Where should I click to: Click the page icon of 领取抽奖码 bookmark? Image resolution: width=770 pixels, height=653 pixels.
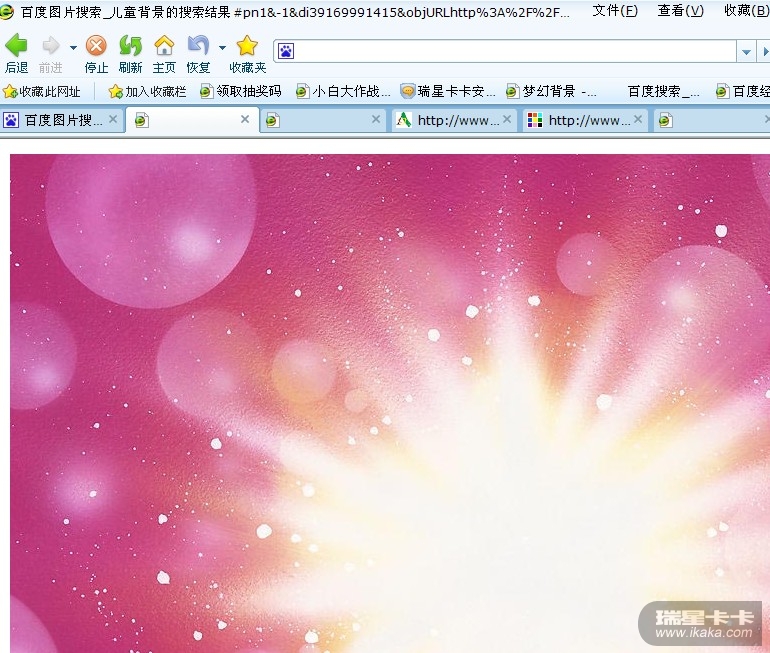click(x=207, y=91)
